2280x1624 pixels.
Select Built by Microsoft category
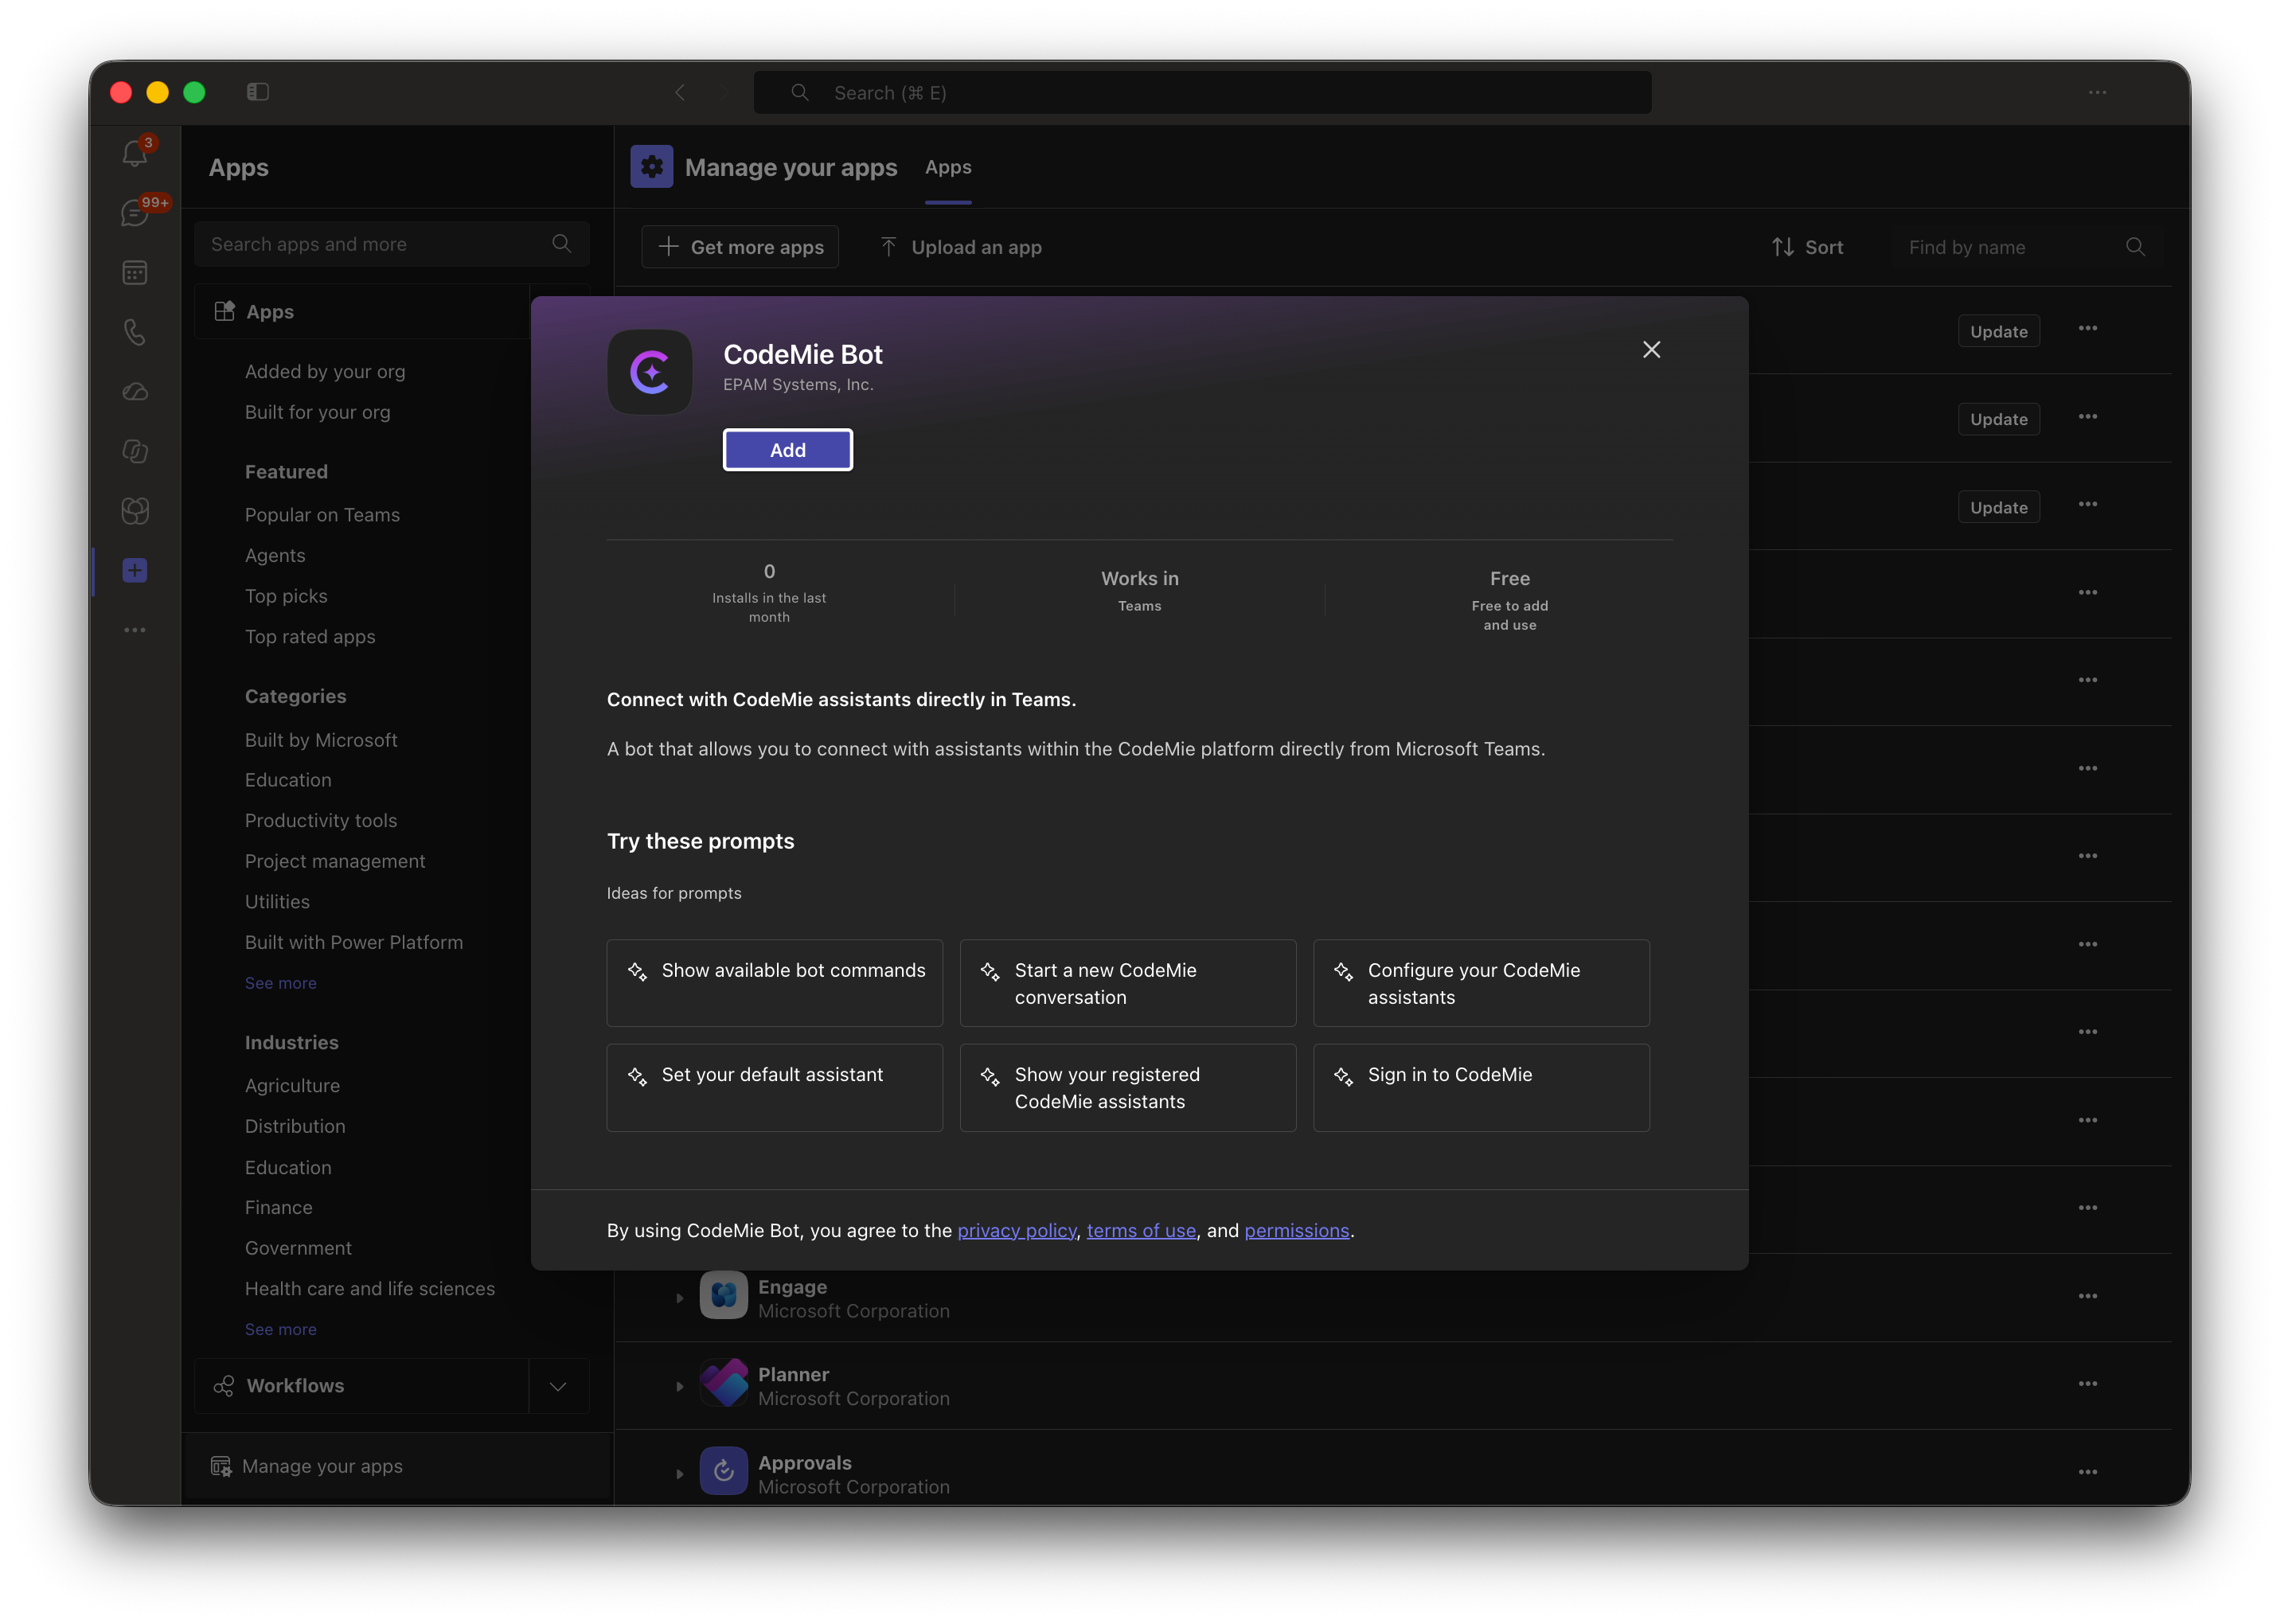pyautogui.click(x=321, y=740)
